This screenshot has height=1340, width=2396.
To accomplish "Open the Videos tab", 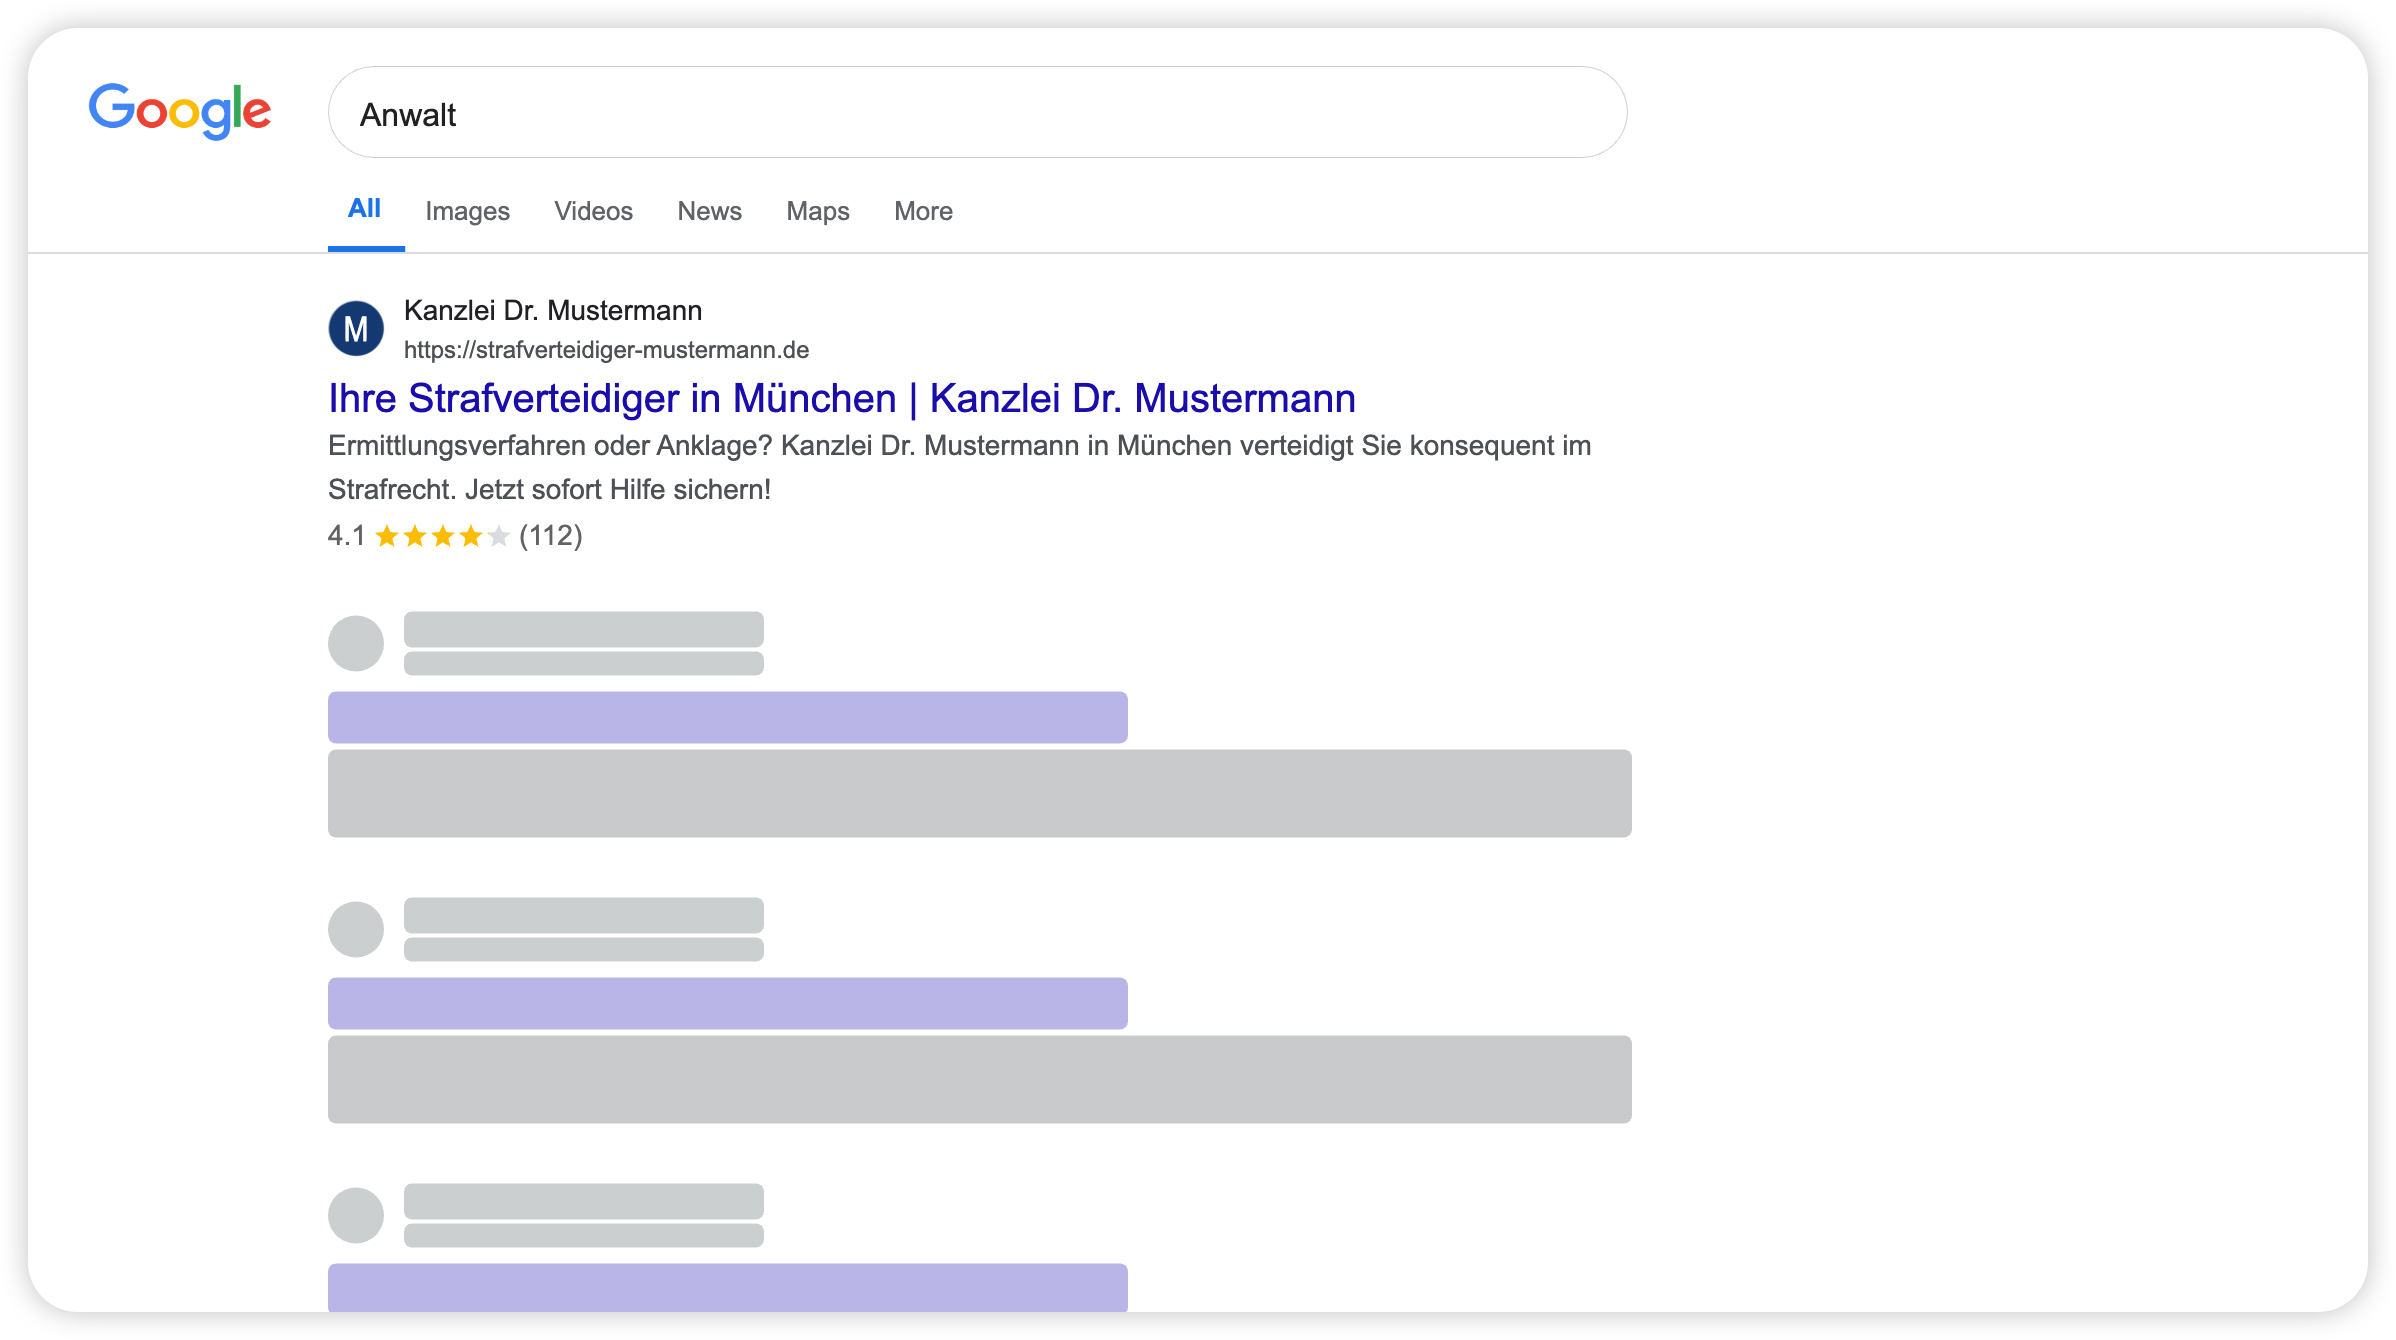I will pos(593,211).
